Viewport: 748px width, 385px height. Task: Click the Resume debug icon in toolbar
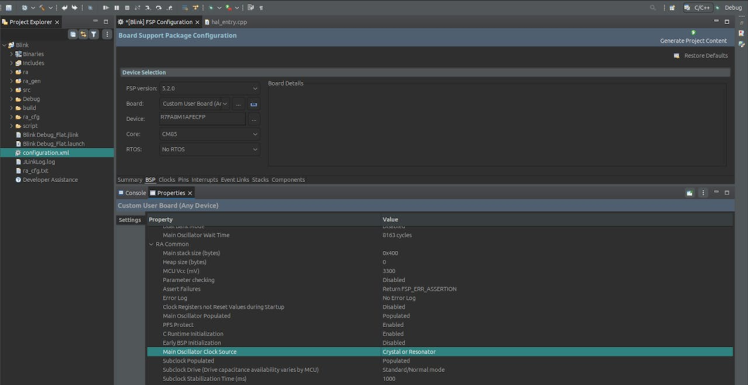click(106, 8)
